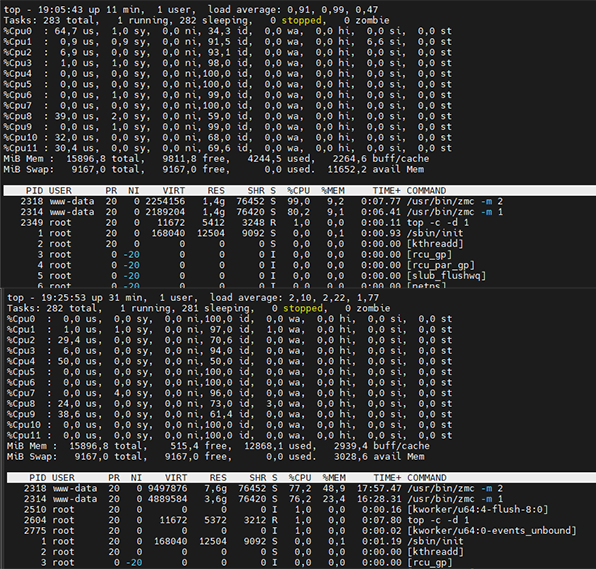Viewport: 596px width, 569px height.
Task: Click the '2264,6 buff/cache' memory value
Action: (381, 158)
